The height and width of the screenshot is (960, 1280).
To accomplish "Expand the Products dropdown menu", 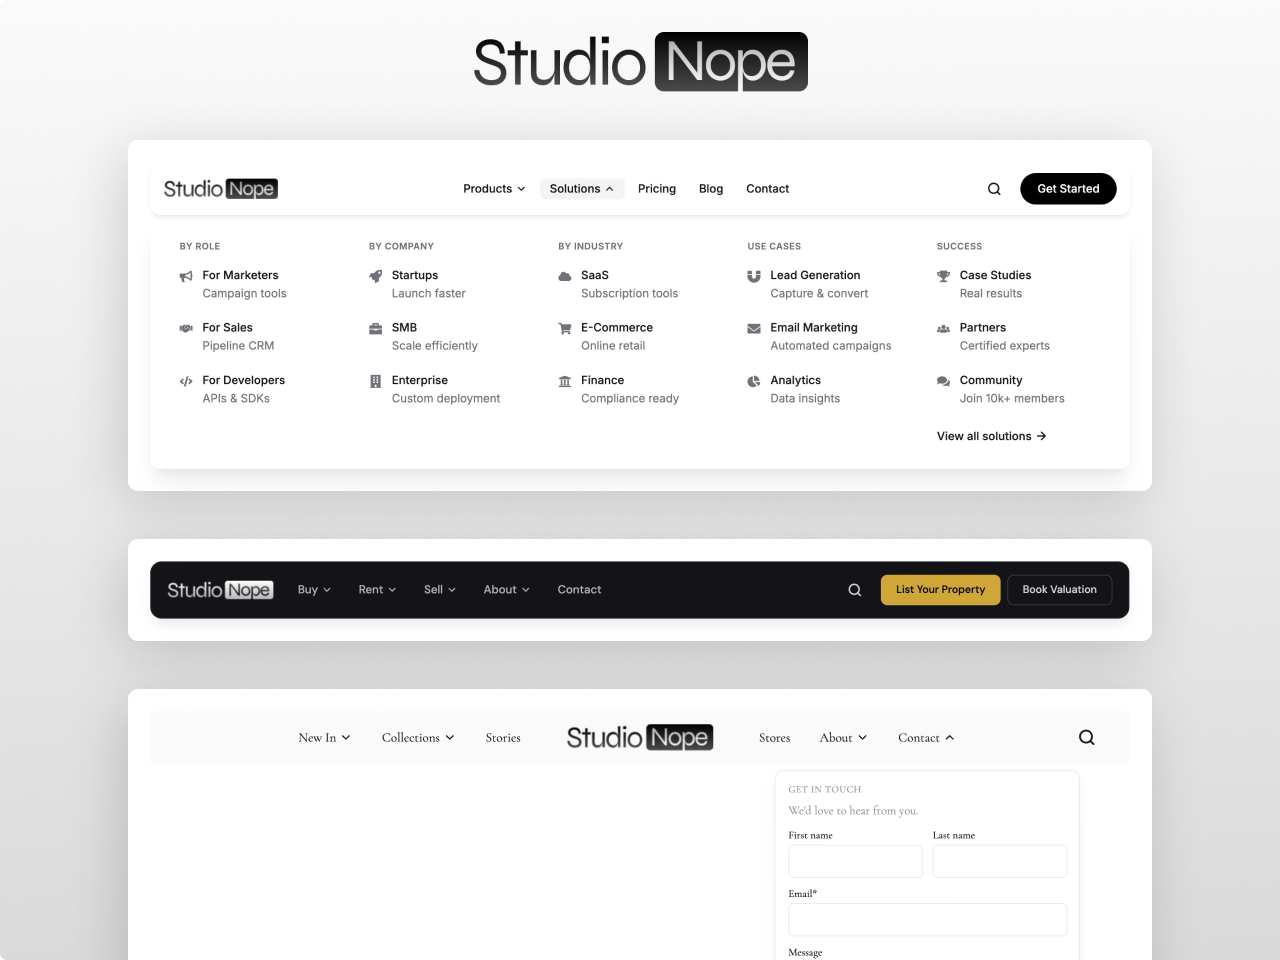I will click(494, 189).
